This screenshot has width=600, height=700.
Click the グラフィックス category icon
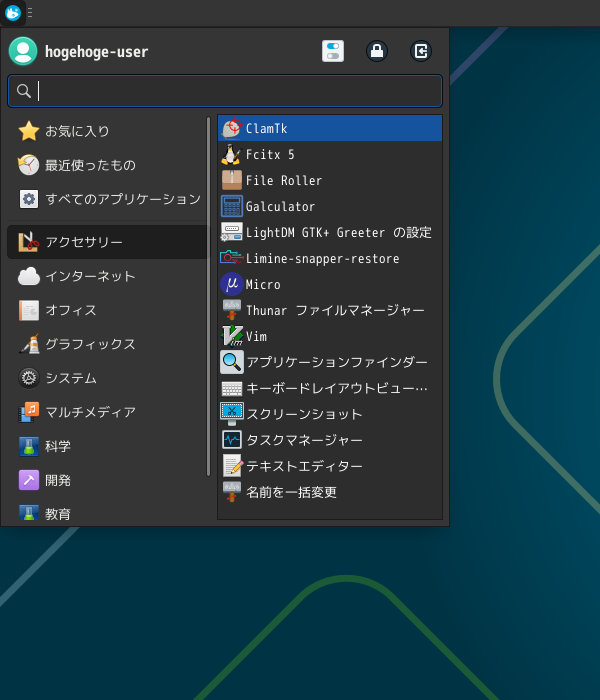coord(29,344)
